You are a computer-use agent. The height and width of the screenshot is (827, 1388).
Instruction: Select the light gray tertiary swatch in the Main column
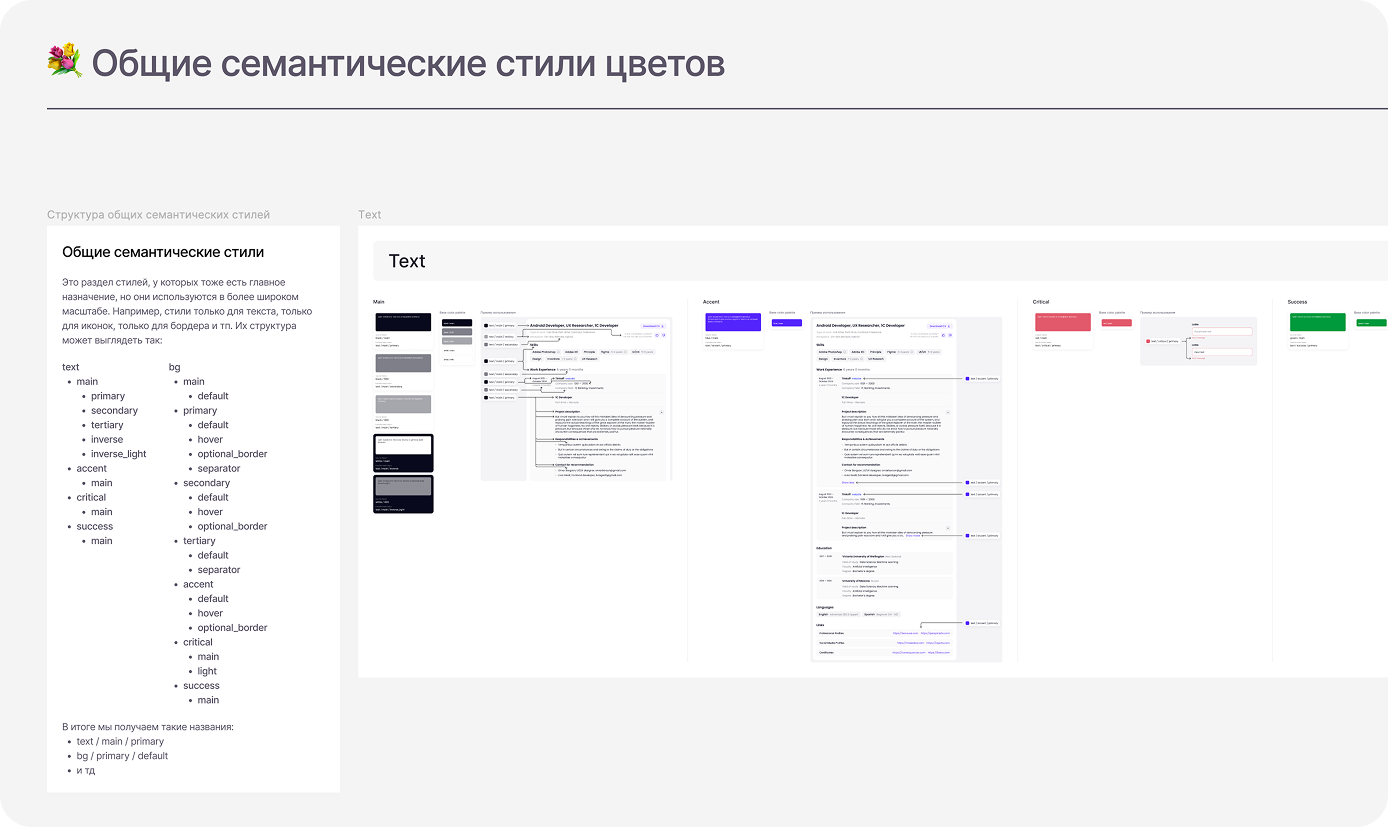[x=403, y=404]
